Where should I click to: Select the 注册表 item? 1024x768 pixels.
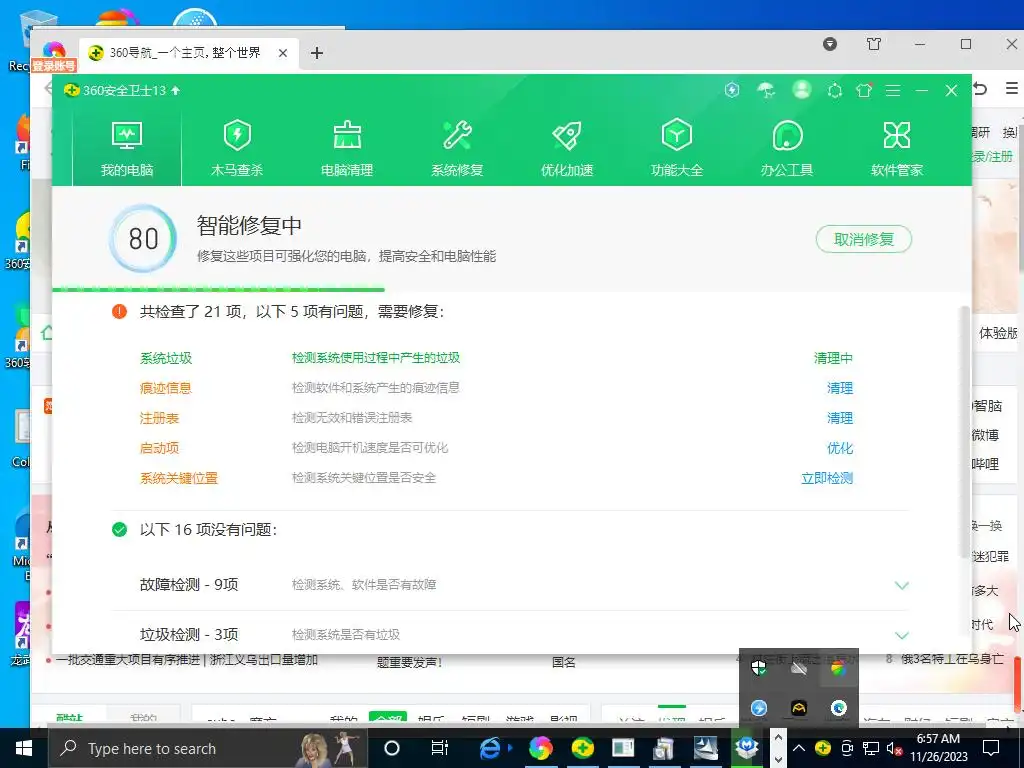(159, 418)
